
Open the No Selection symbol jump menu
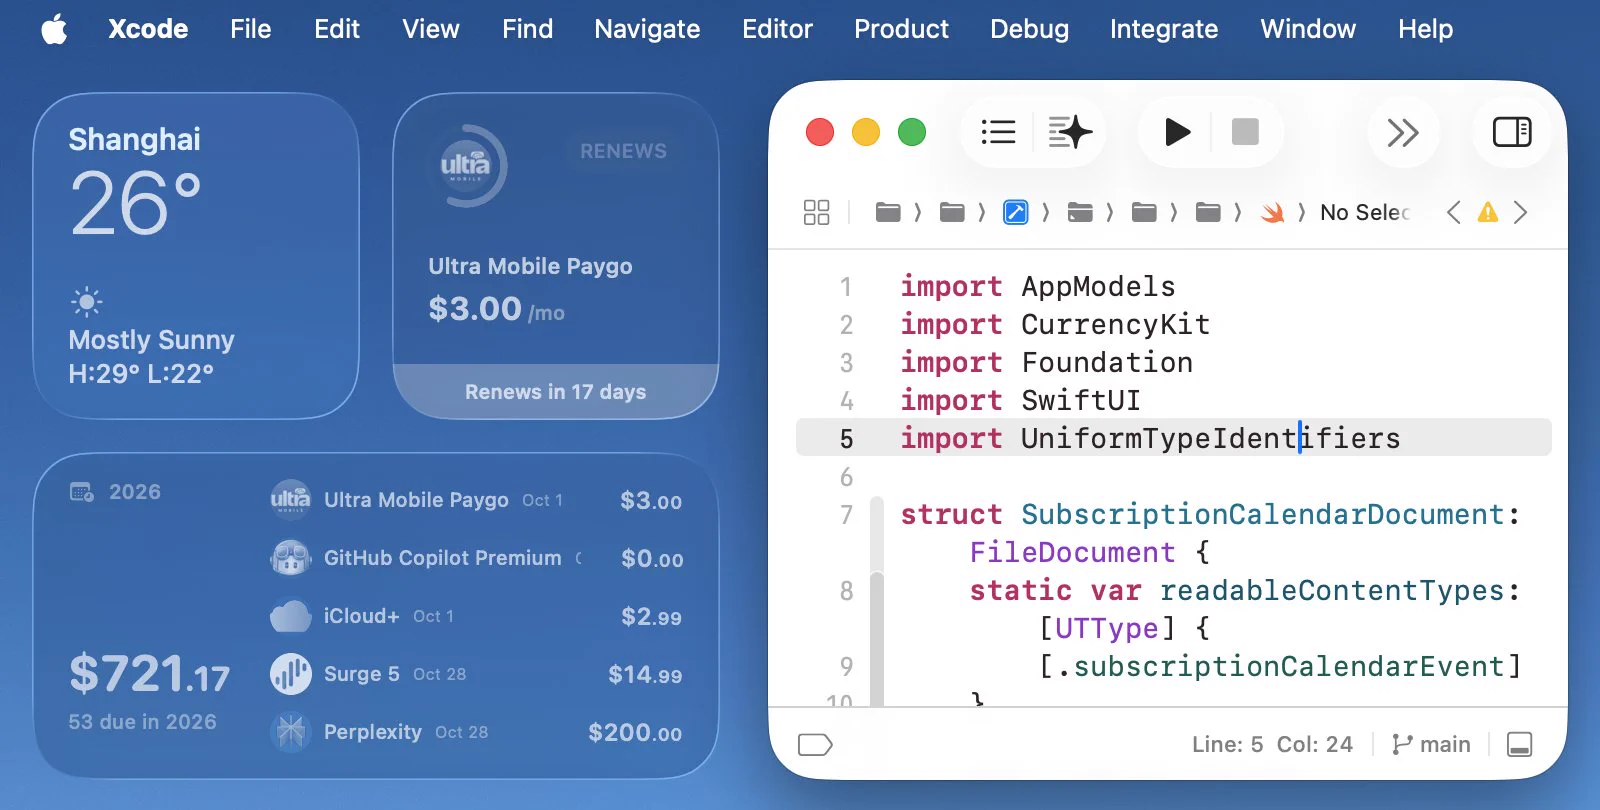pyautogui.click(x=1364, y=212)
